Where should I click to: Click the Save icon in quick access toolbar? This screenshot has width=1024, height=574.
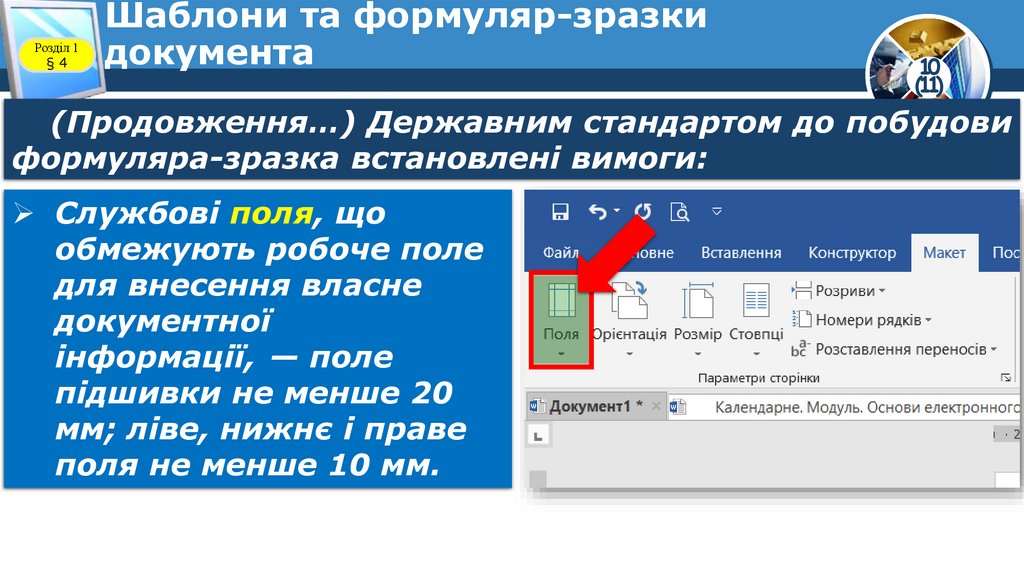[560, 212]
